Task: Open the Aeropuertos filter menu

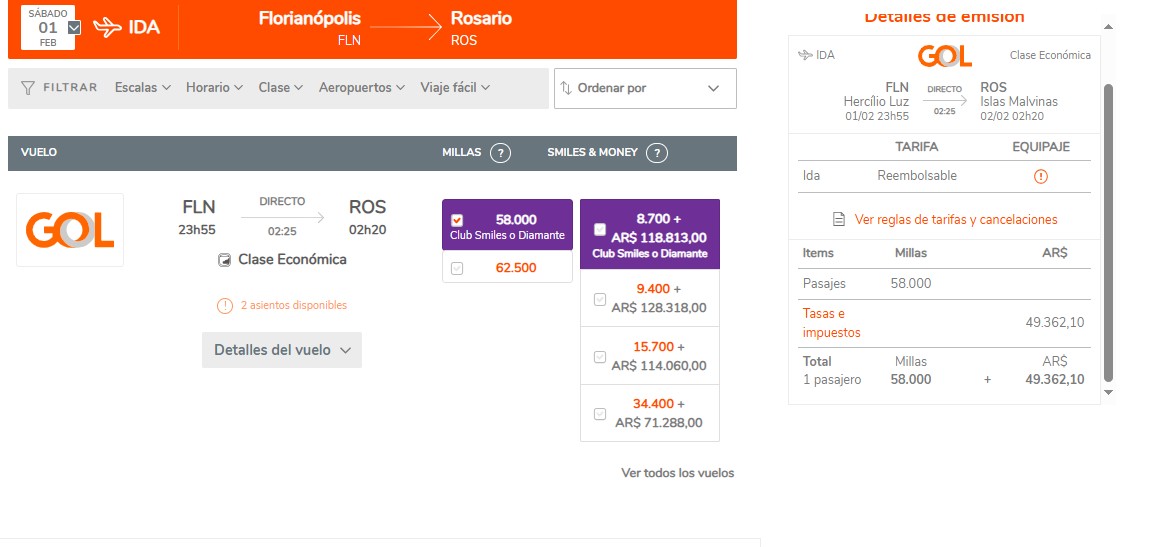Action: point(362,88)
